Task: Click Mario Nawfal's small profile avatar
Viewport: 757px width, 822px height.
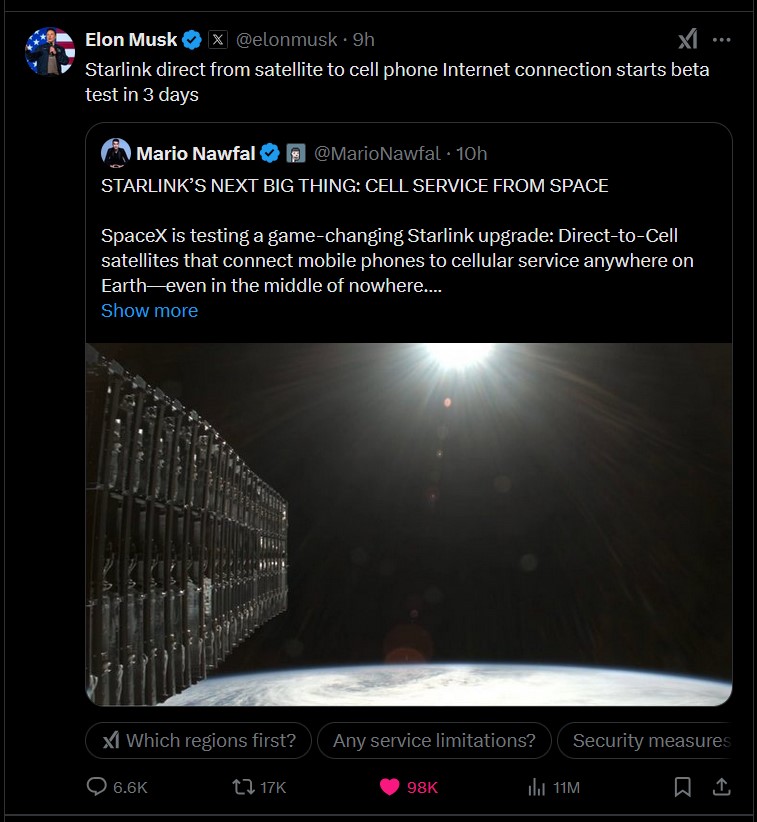Action: coord(117,153)
